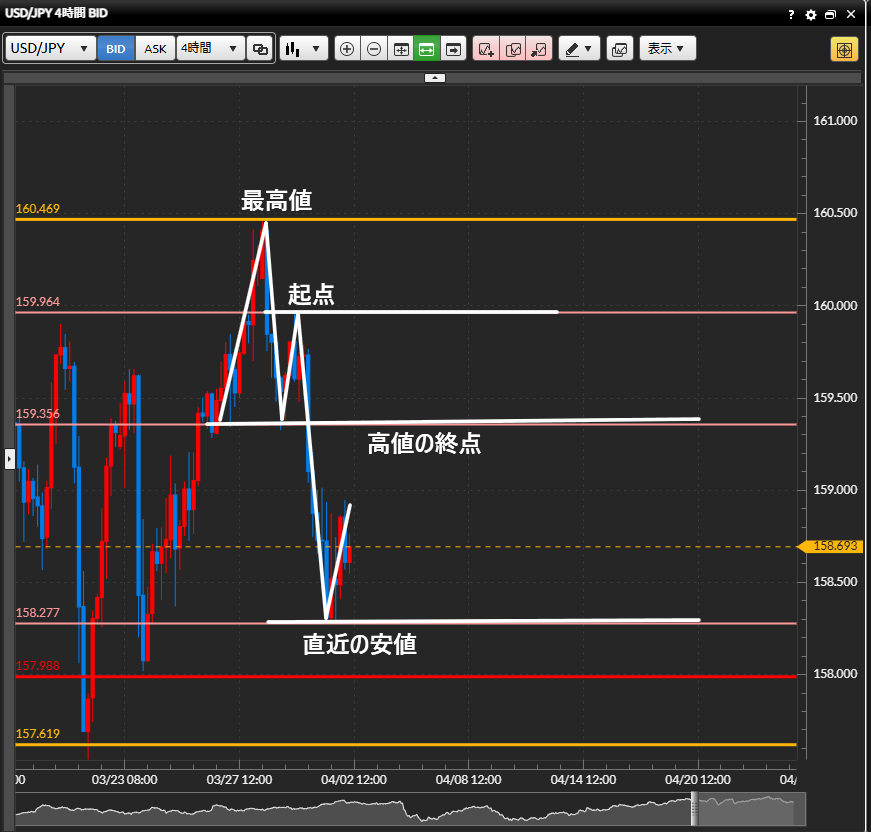Screen dimensions: 871x832
Task: Switch the price display to BID
Action: pos(116,49)
